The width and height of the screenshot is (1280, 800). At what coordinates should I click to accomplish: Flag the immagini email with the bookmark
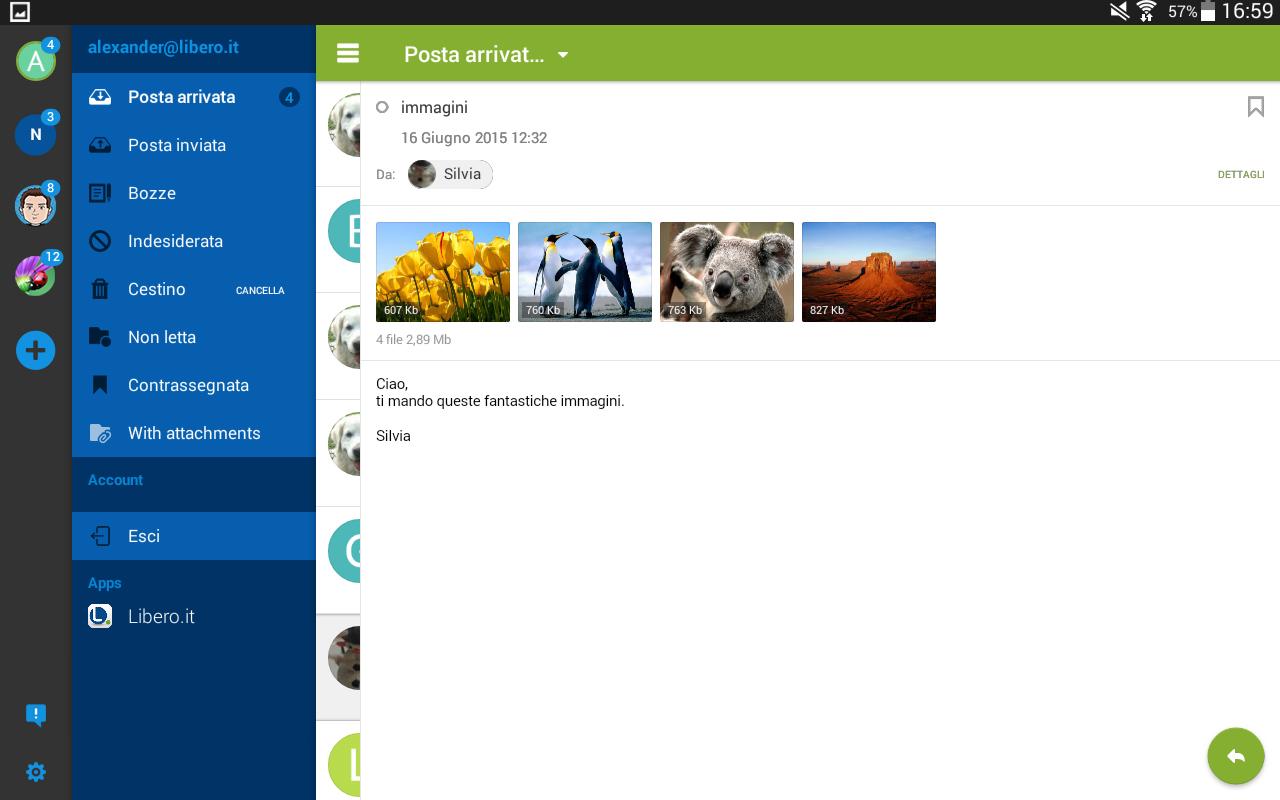coord(1255,107)
